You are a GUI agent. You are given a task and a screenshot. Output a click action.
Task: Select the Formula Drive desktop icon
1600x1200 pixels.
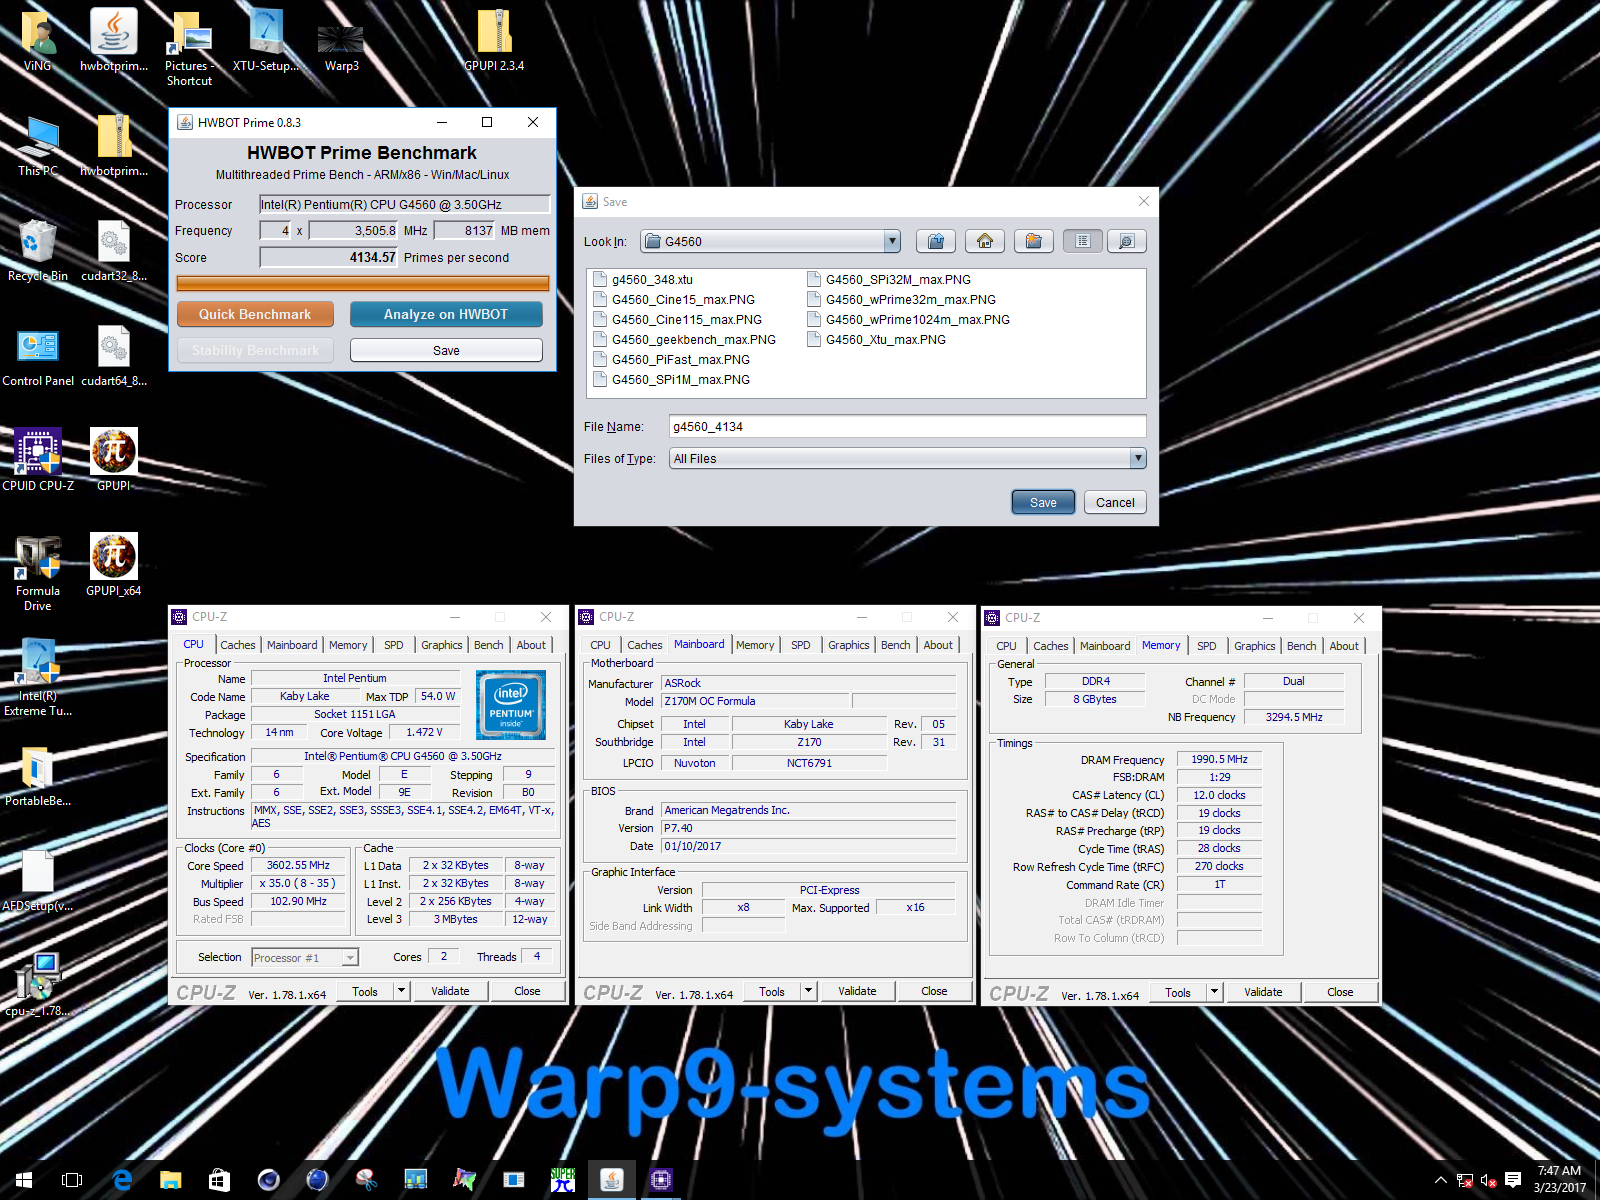pos(38,573)
